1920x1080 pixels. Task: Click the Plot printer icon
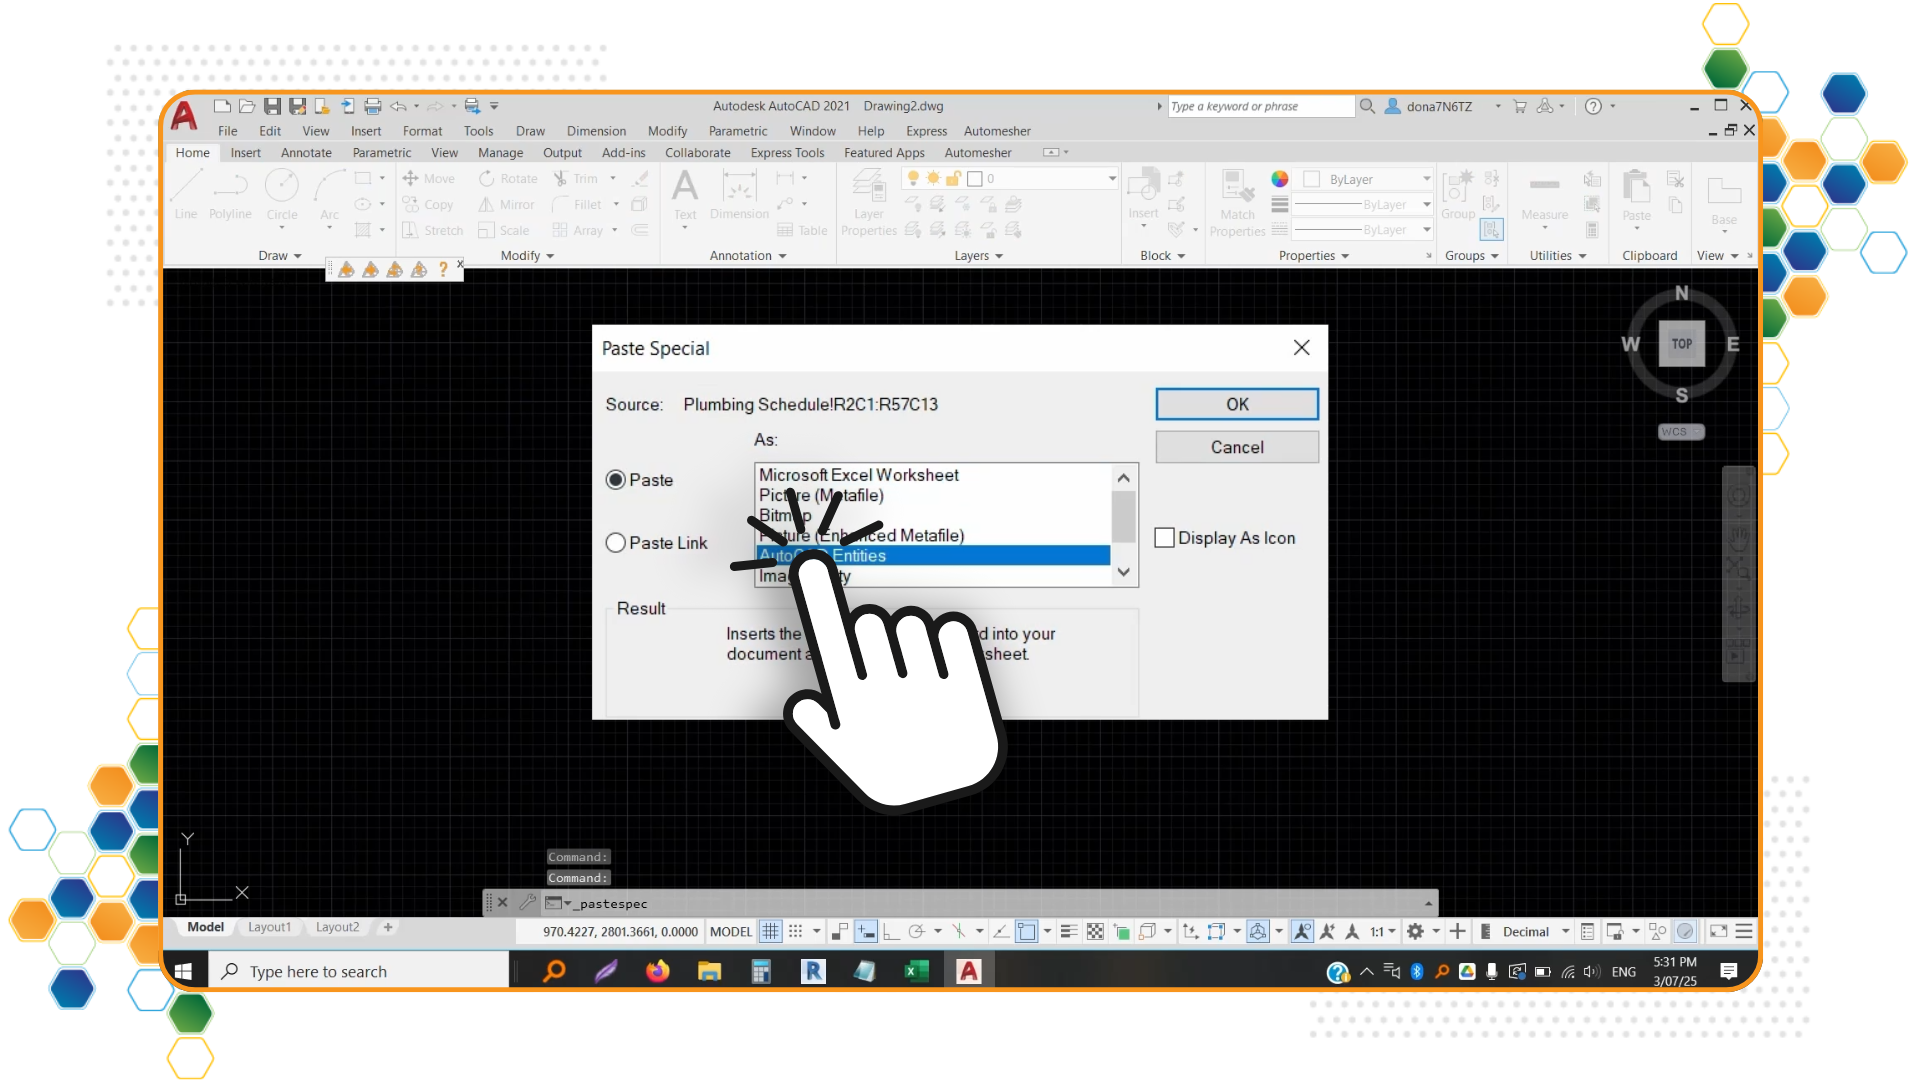(372, 106)
